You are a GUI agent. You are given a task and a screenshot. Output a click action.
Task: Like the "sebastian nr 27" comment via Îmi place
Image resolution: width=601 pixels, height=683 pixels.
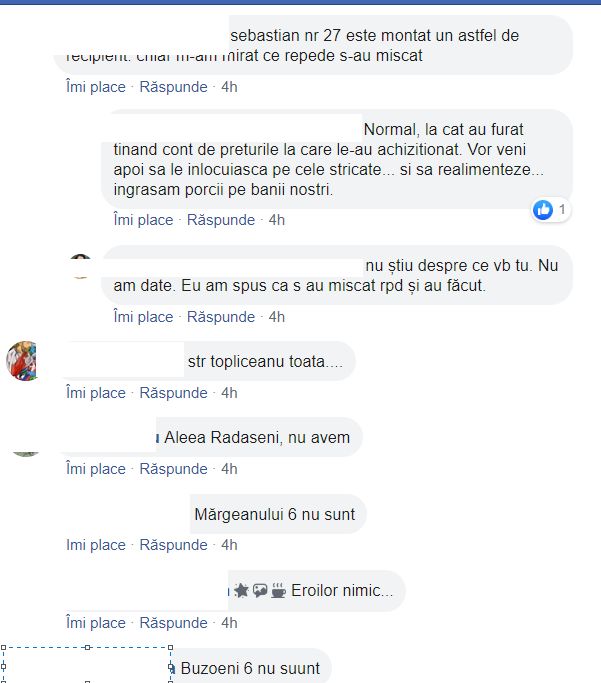pyautogui.click(x=96, y=87)
